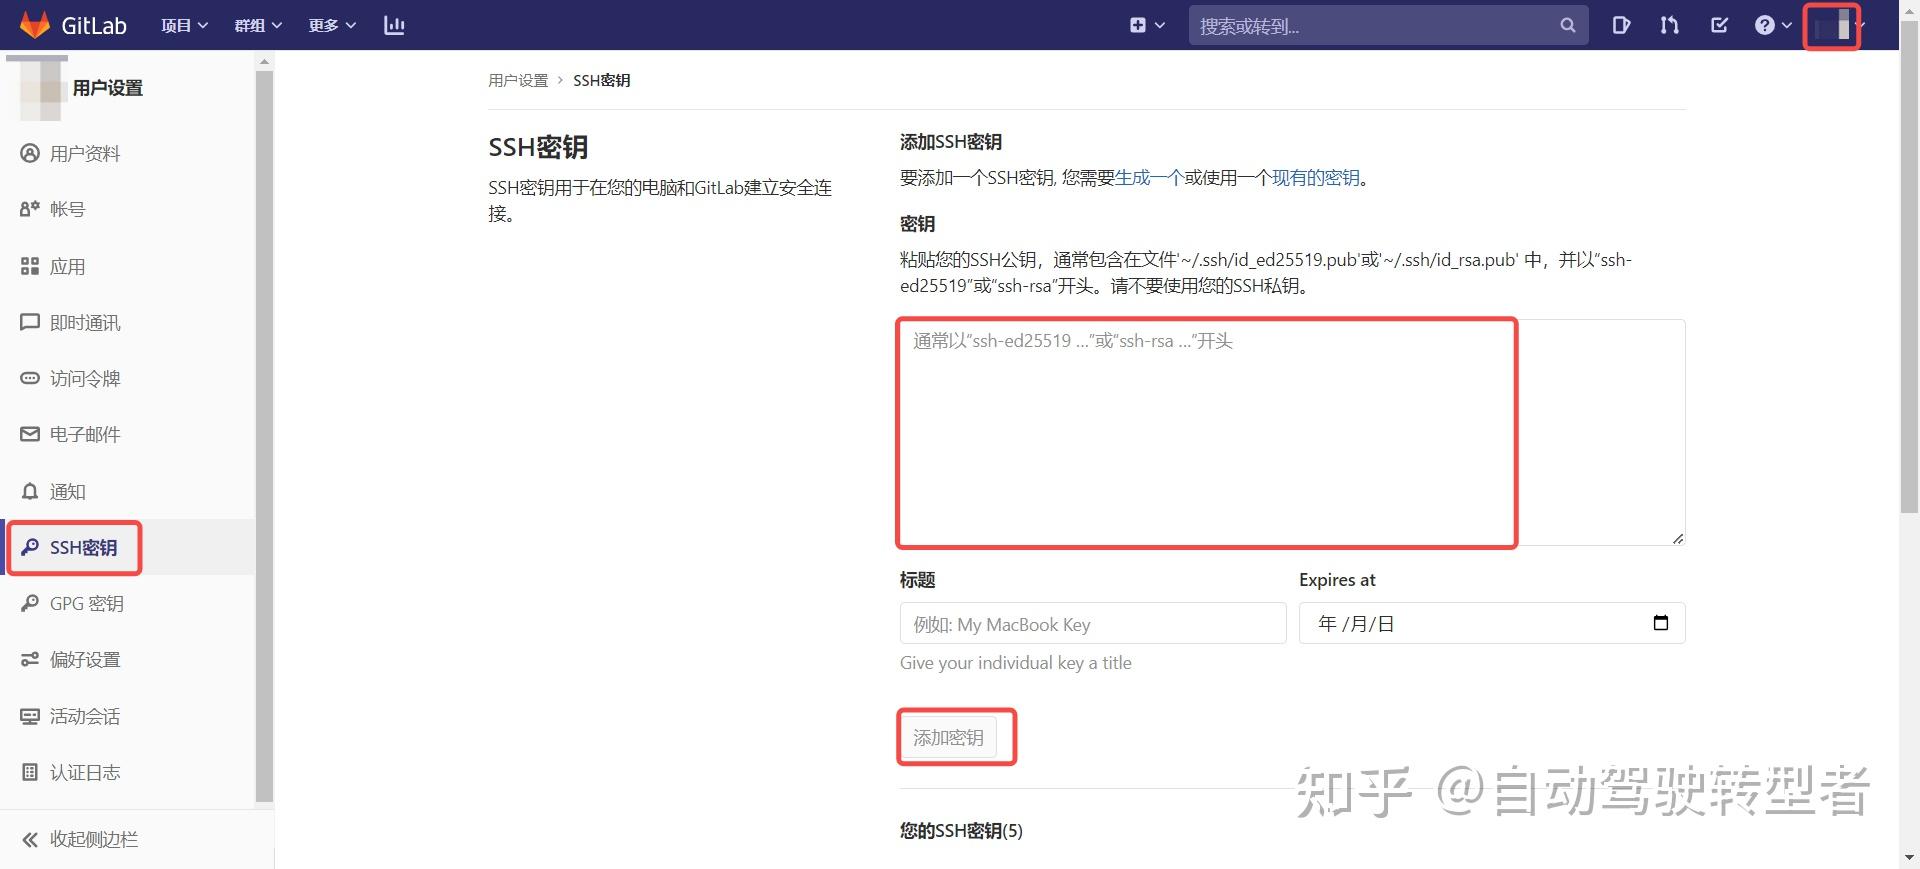Click the 帐号 account icon

30,209
